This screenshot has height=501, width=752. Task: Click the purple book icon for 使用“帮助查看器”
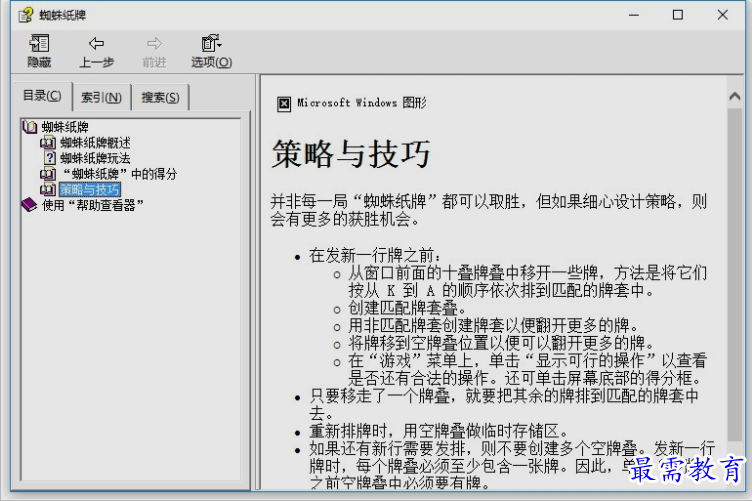30,205
